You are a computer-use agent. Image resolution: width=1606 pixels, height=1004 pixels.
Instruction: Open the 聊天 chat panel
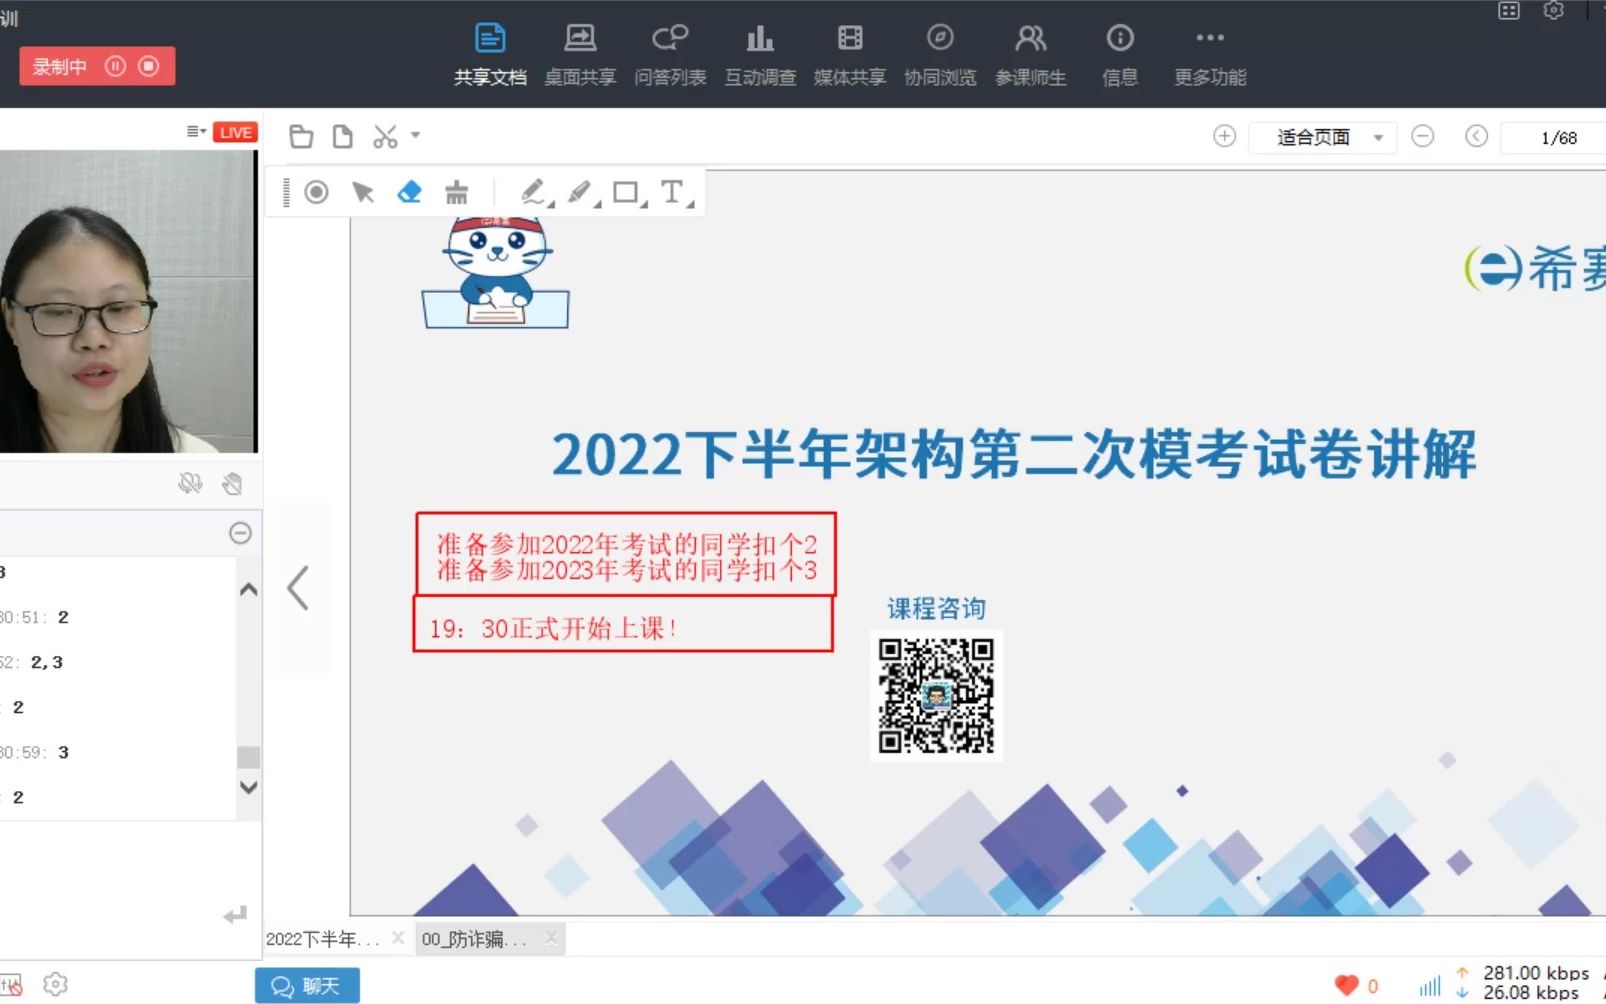tap(307, 985)
